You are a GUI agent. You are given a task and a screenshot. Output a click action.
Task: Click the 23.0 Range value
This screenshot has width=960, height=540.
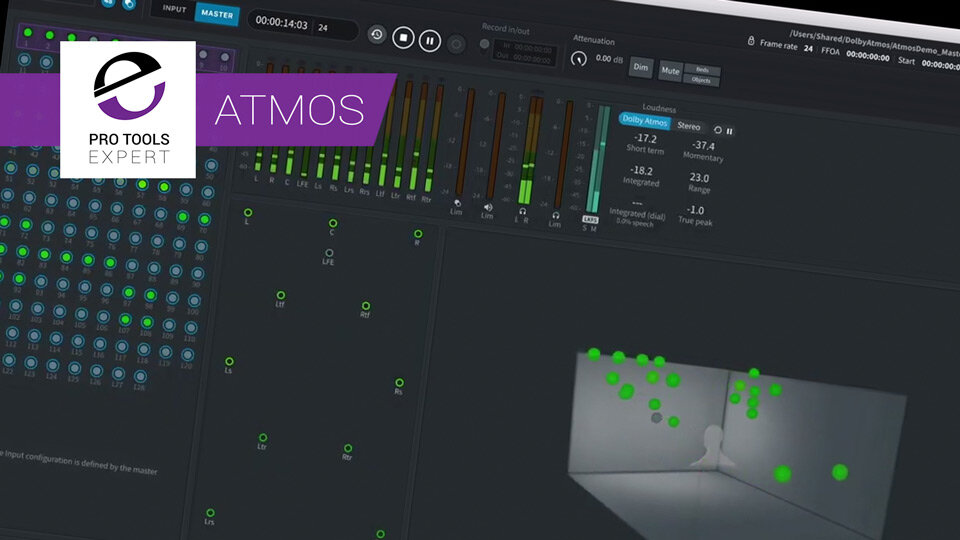[x=699, y=178]
